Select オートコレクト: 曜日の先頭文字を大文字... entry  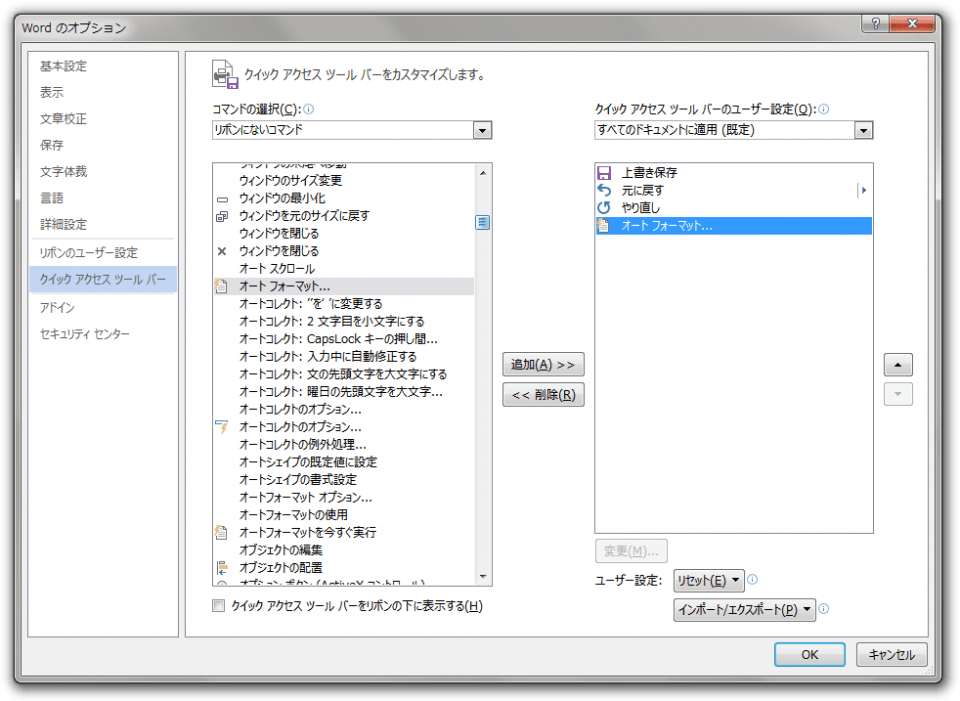coord(343,392)
